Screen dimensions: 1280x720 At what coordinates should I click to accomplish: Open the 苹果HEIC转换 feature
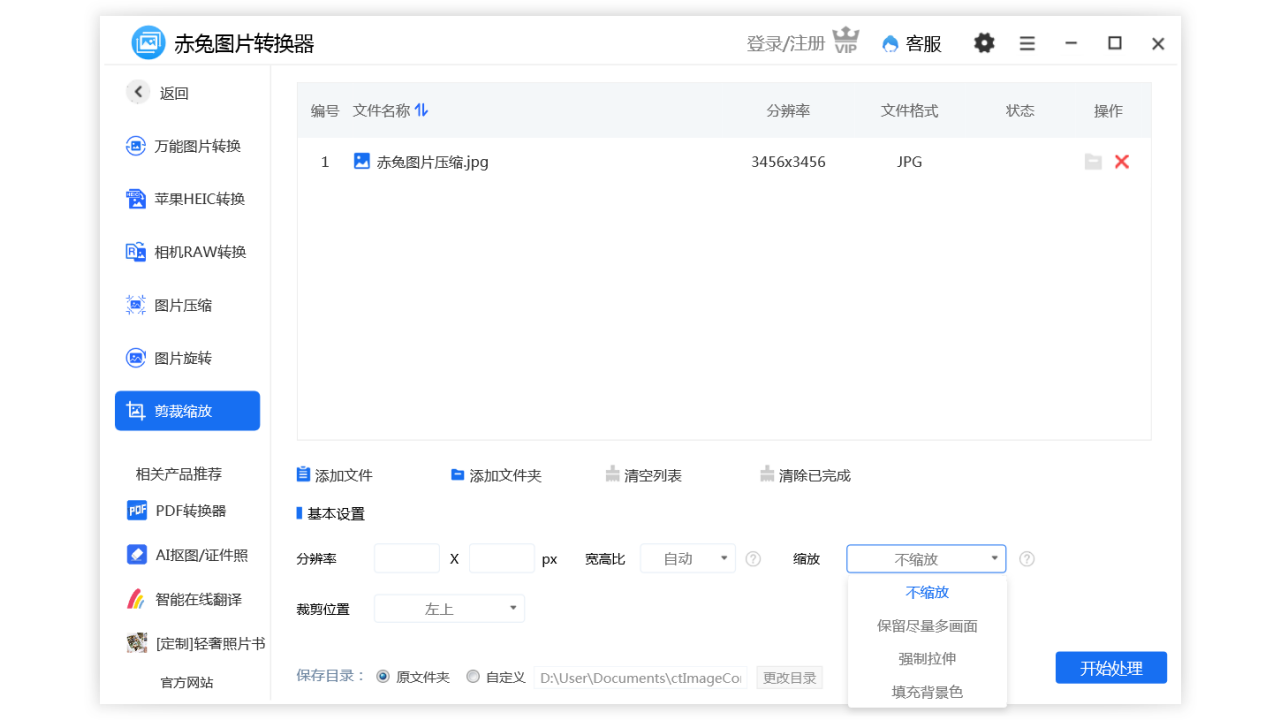coord(187,198)
